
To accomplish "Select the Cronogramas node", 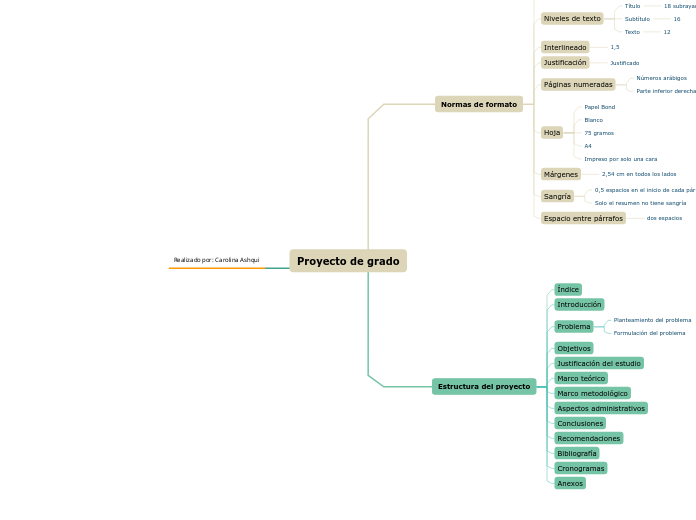I will [x=581, y=468].
